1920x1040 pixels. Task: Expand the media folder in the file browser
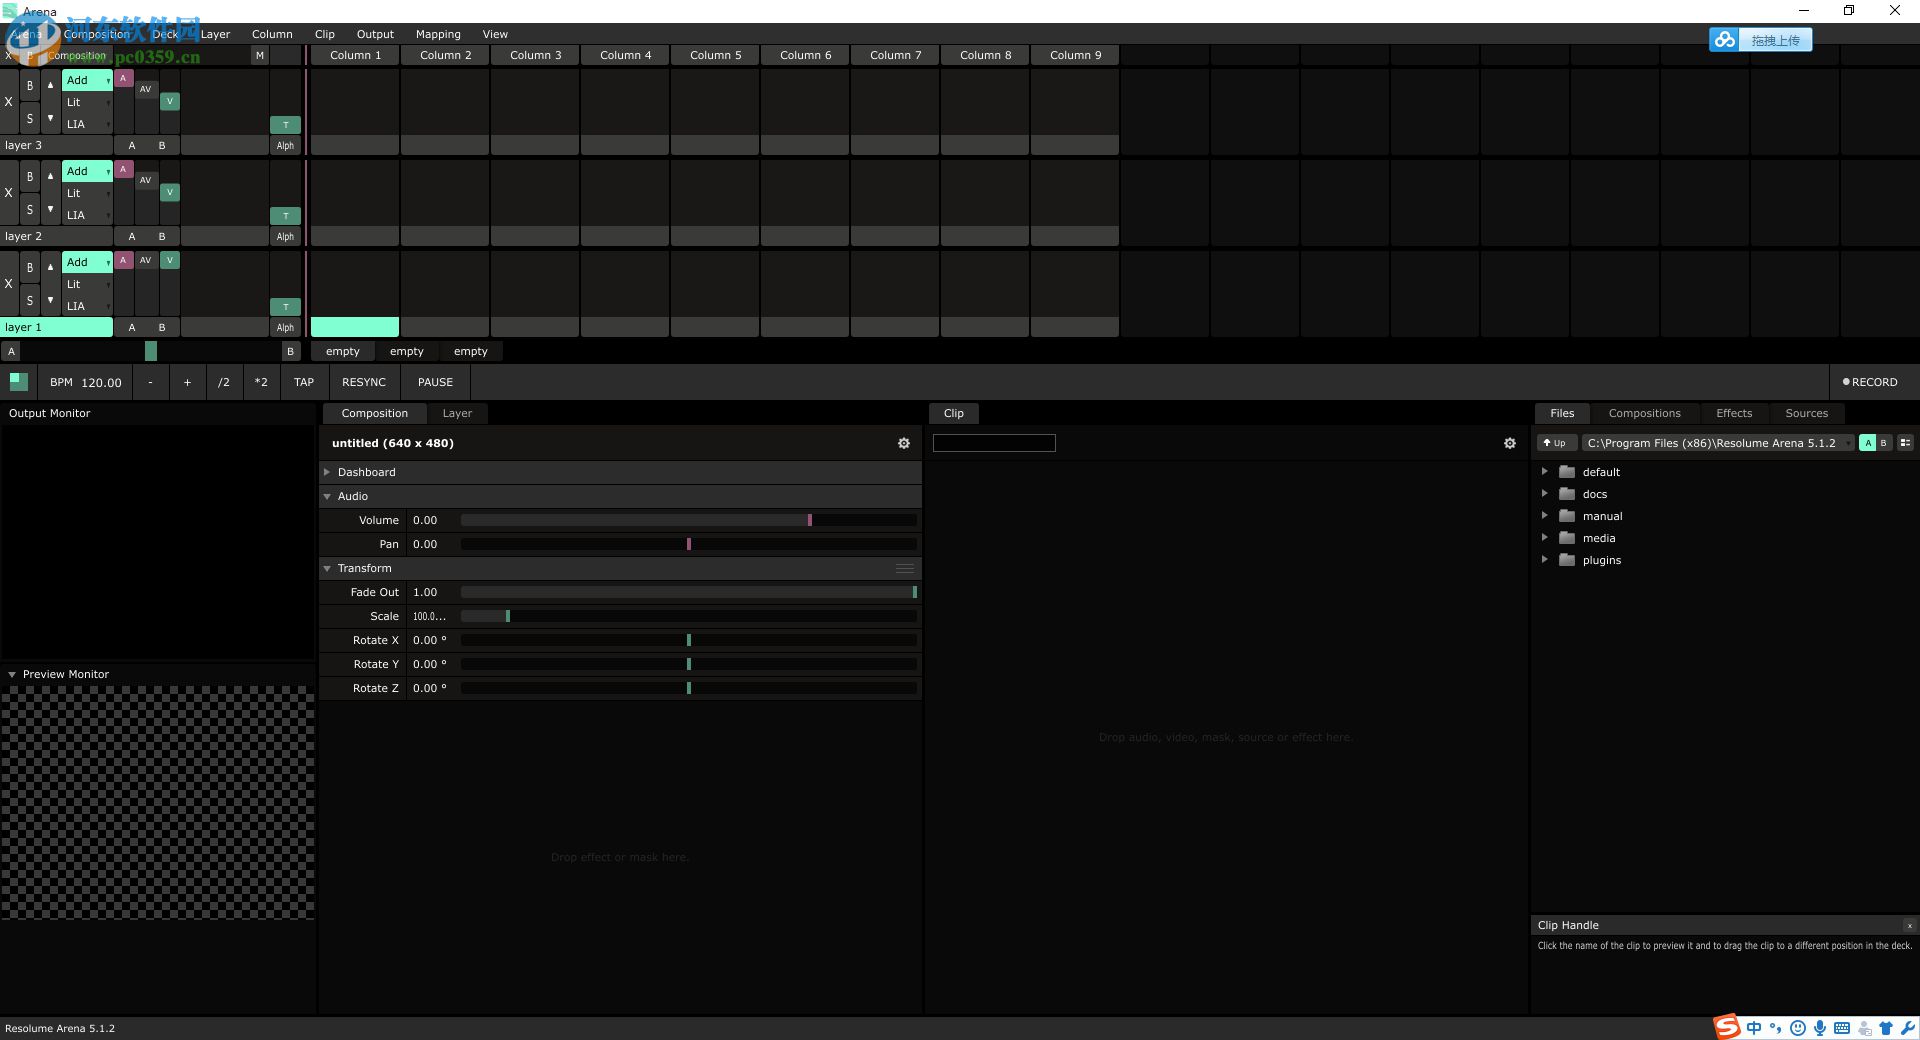point(1546,538)
